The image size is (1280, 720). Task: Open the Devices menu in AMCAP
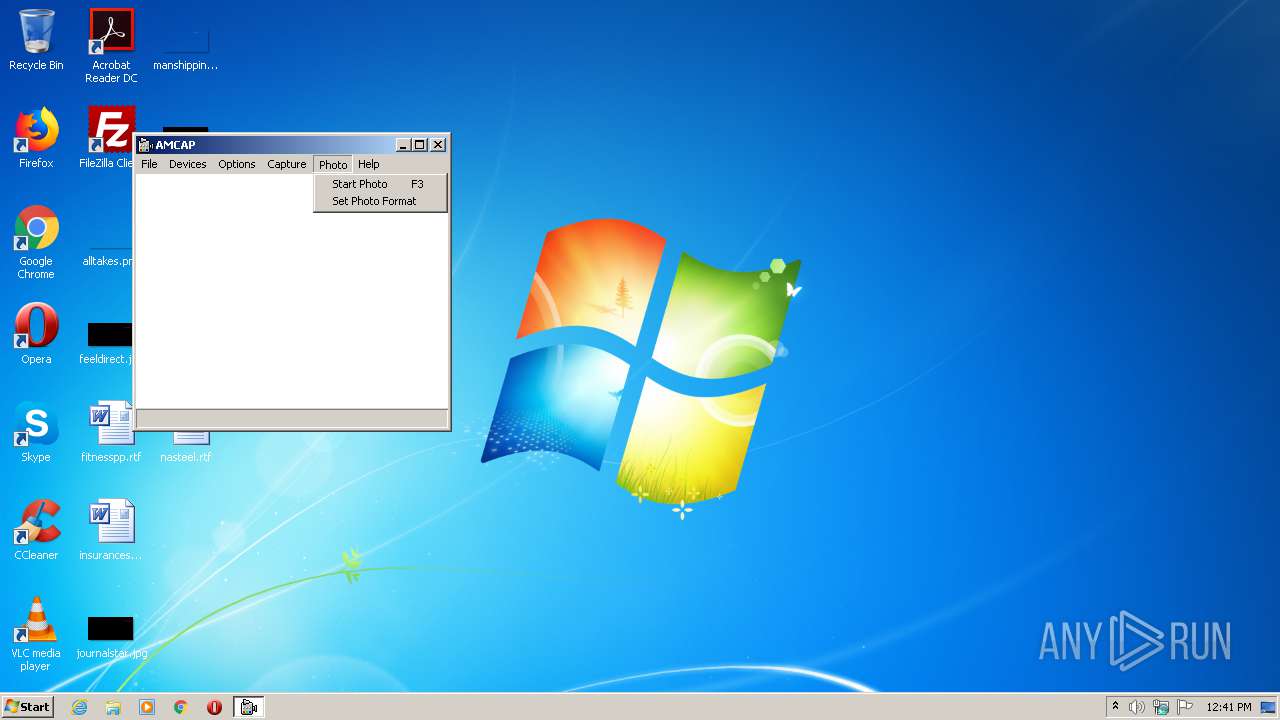[187, 164]
